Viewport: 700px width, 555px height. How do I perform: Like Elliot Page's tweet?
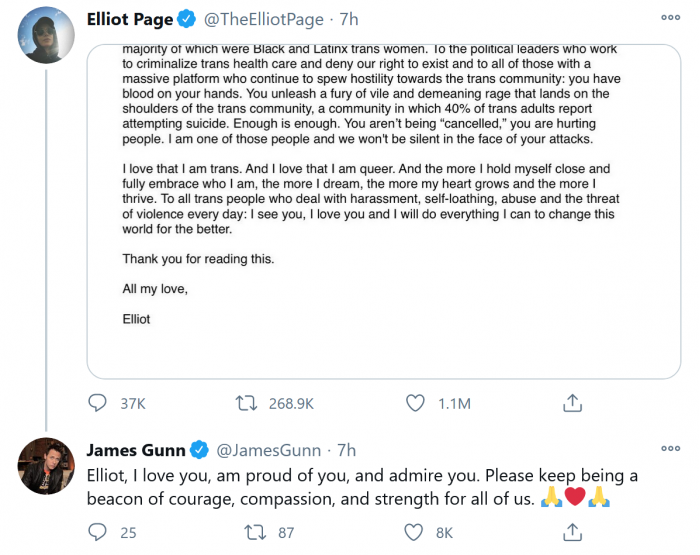pos(417,403)
